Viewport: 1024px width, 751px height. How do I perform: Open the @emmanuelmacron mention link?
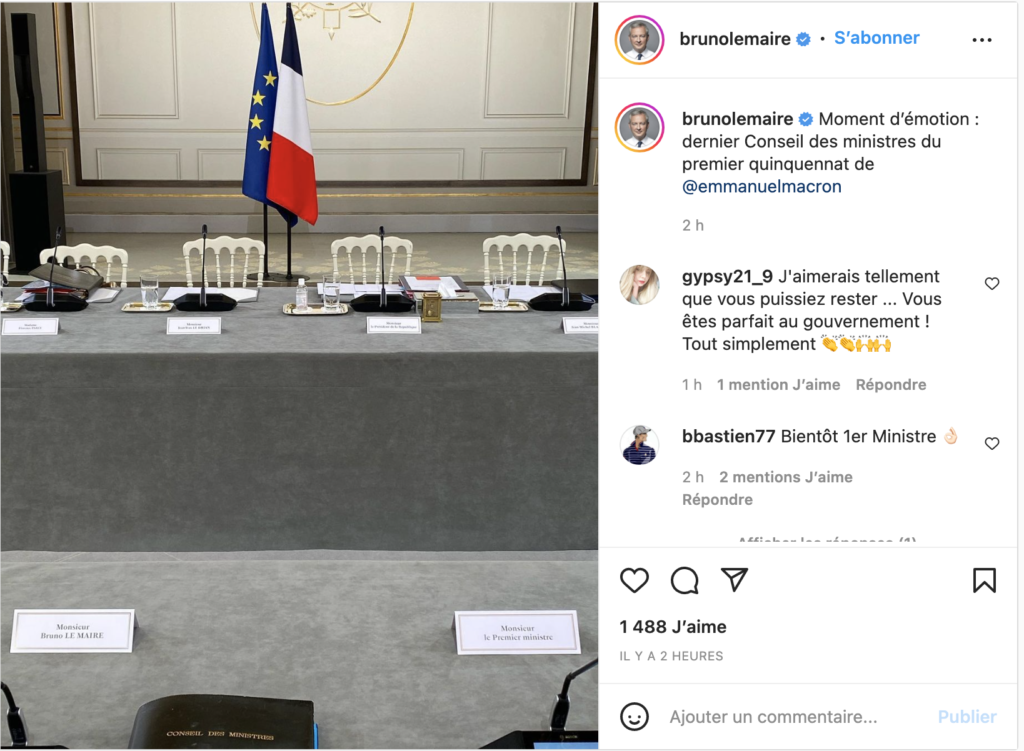761,187
